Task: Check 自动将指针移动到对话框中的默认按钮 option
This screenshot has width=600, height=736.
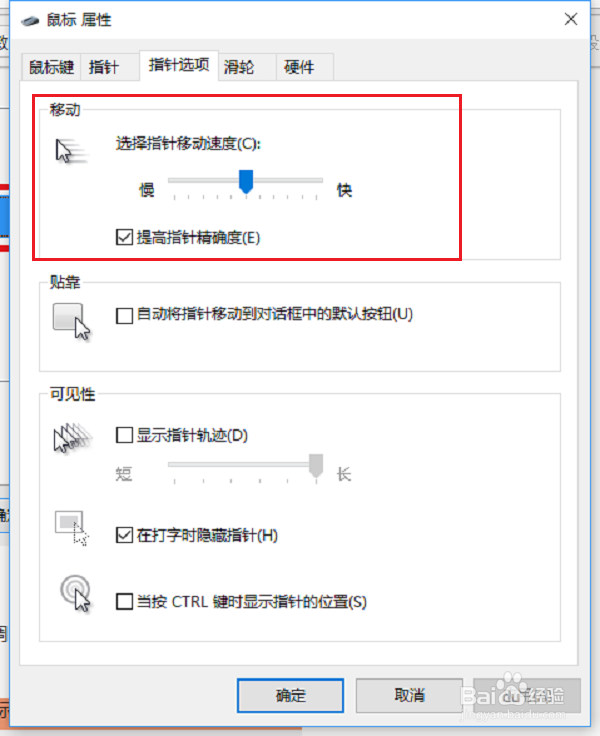Action: coord(124,315)
